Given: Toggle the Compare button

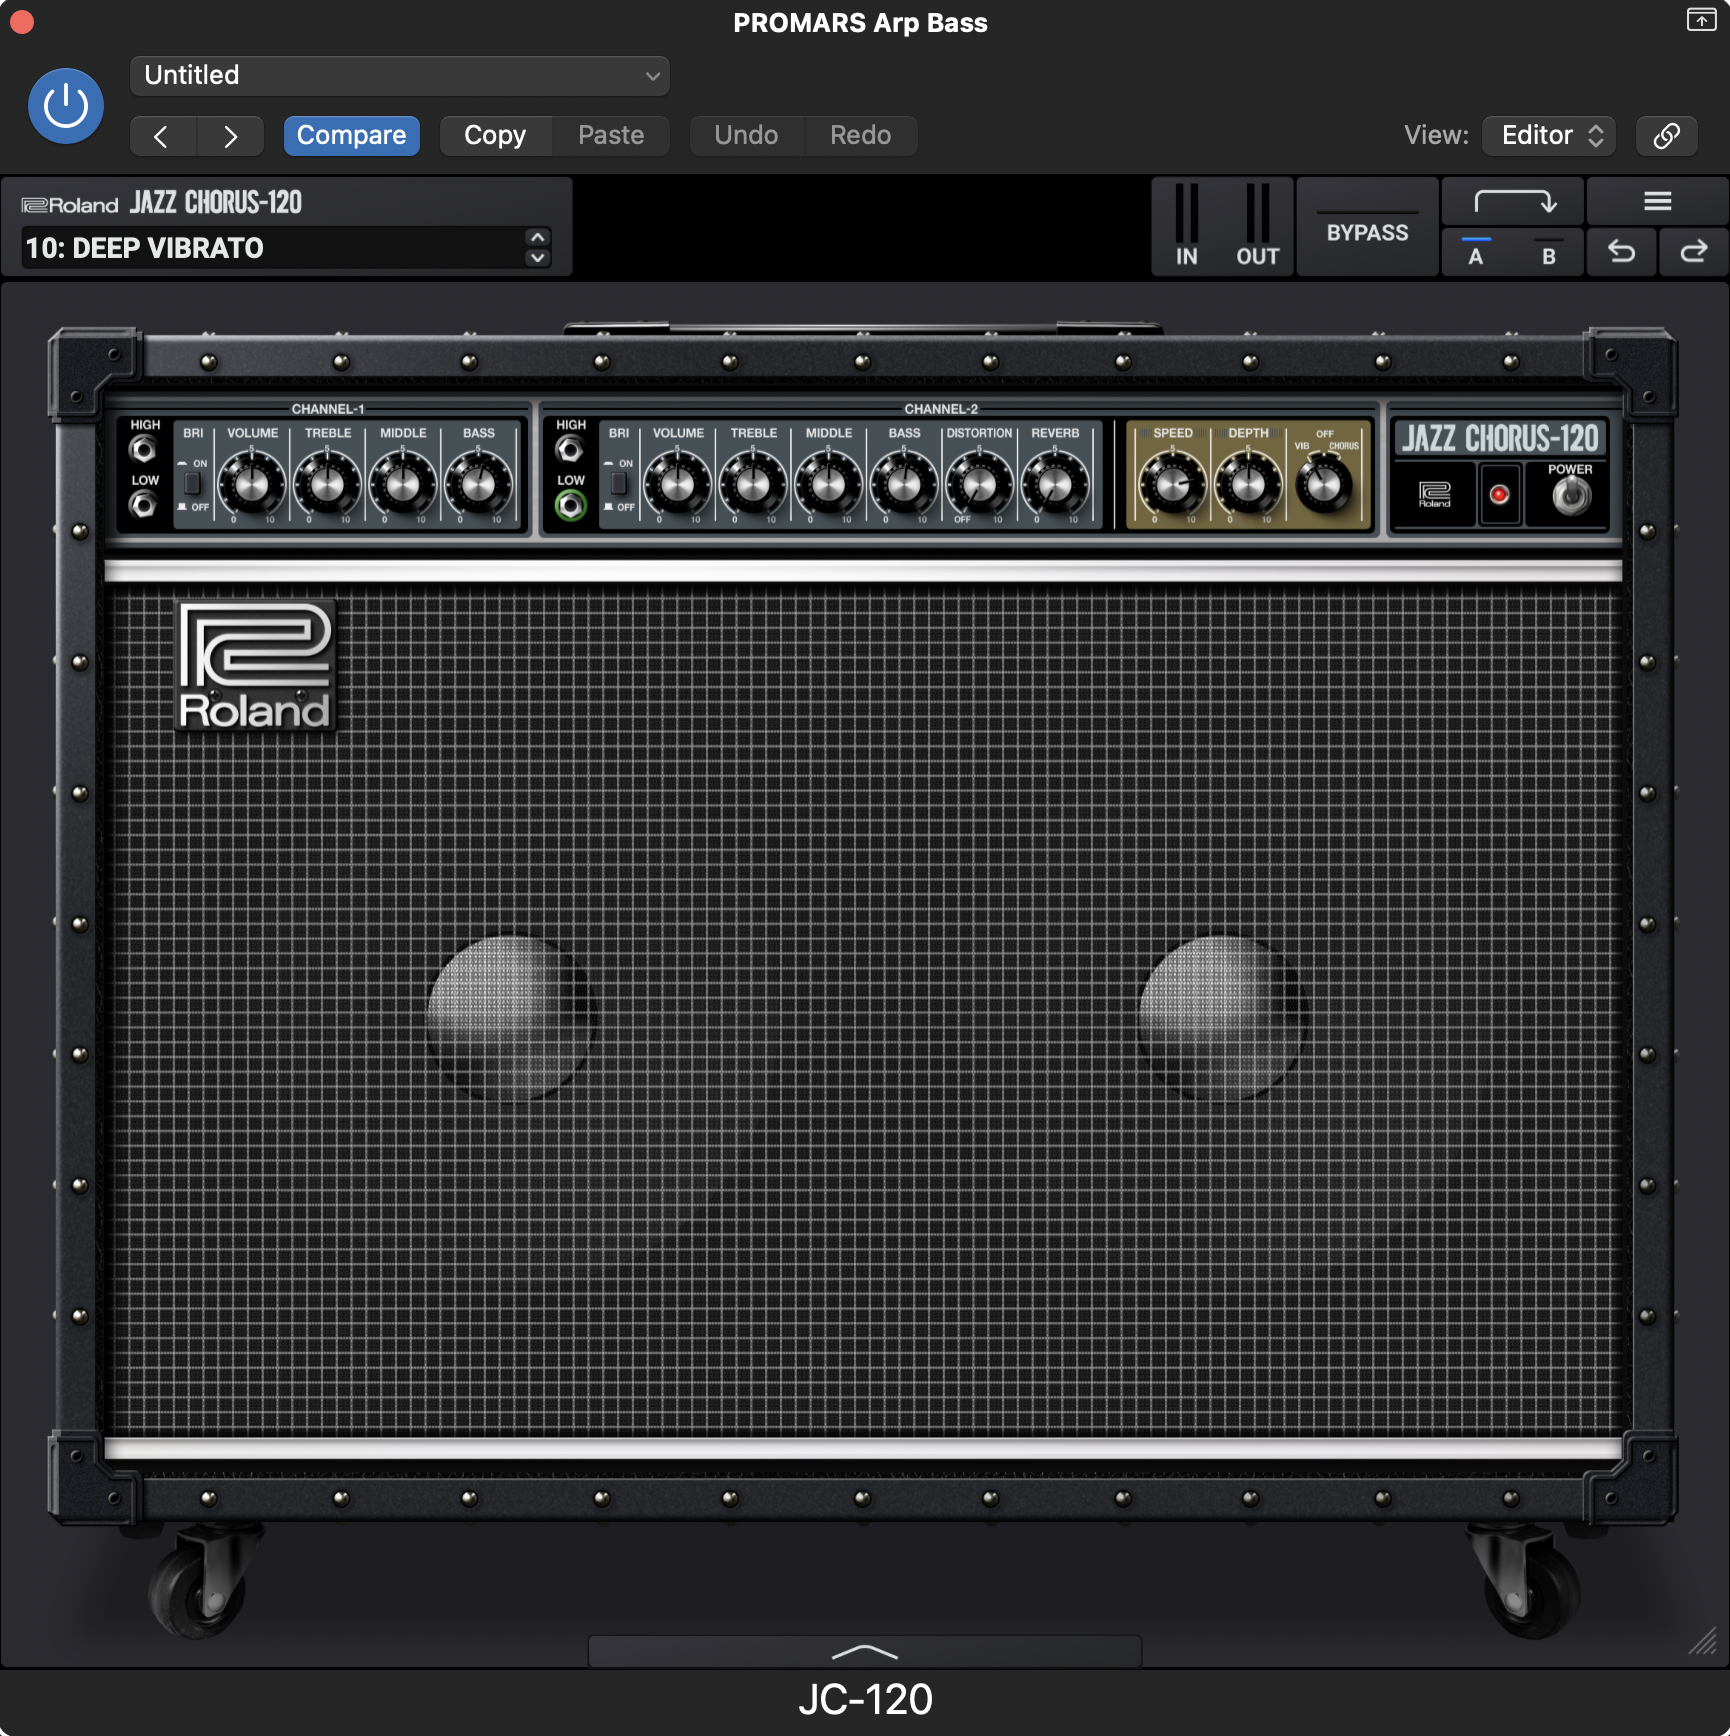Looking at the screenshot, I should pos(352,136).
